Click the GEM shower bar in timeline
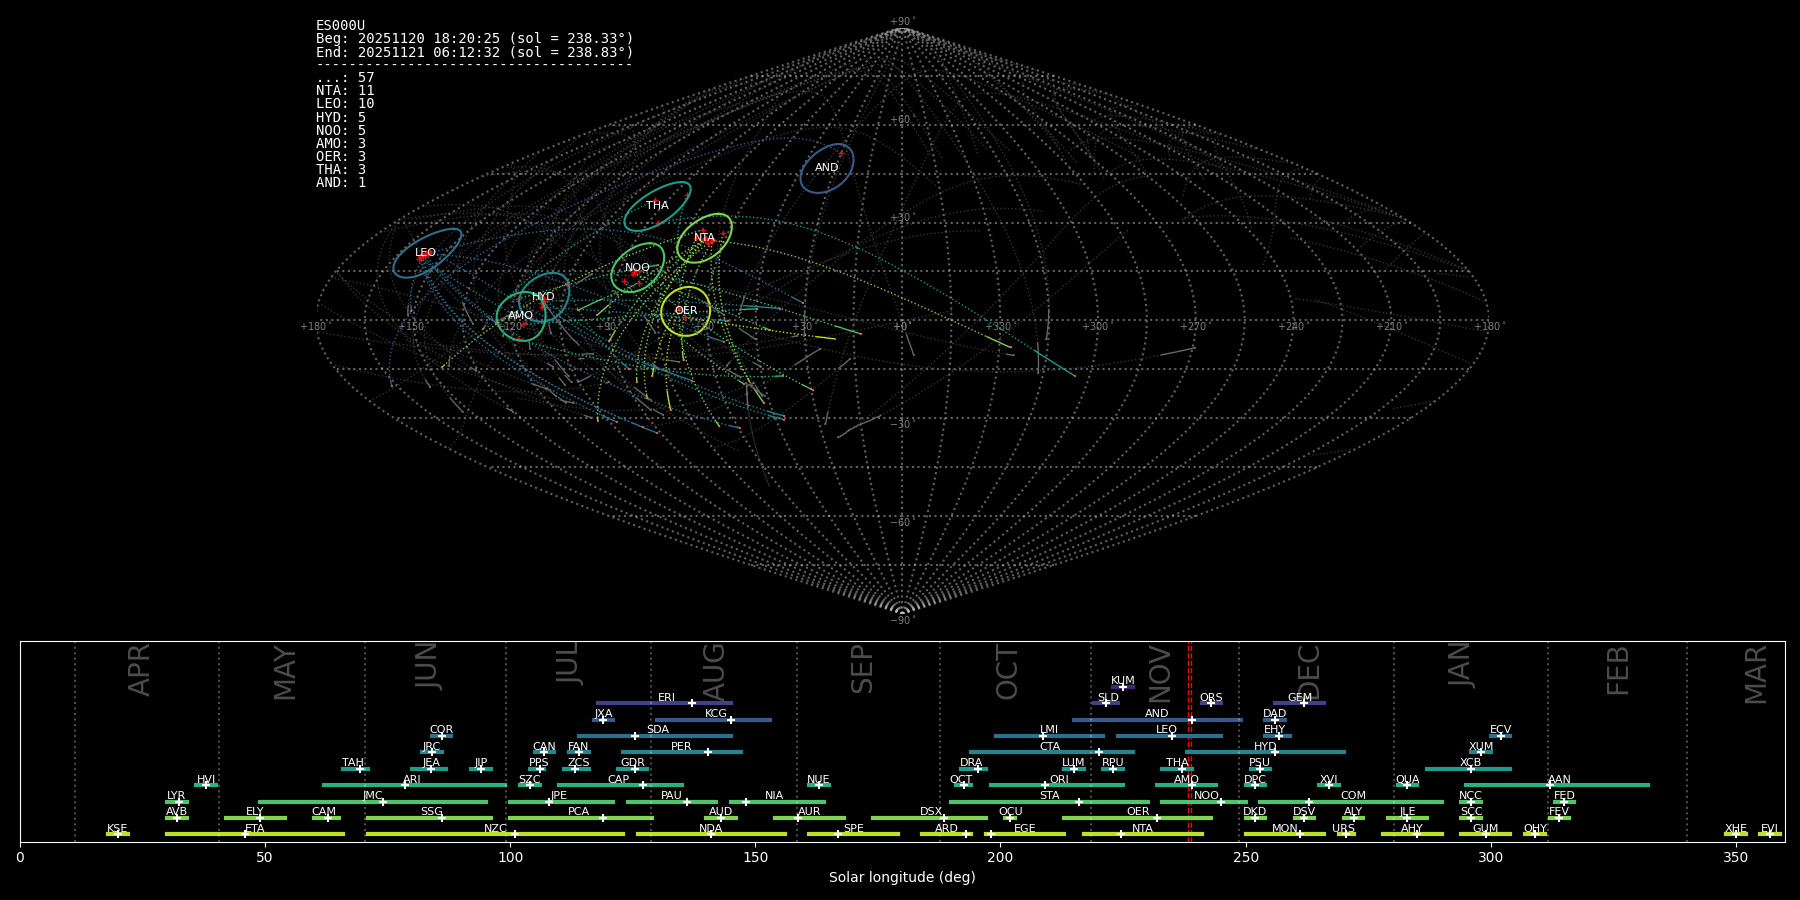1800x900 pixels. 1299,703
